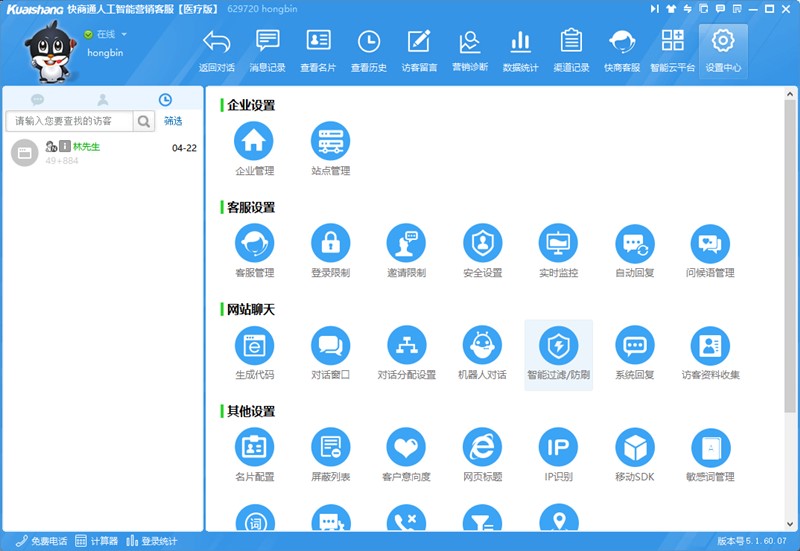800x551 pixels.
Task: Open 移动SDK cube icon
Action: [x=634, y=448]
